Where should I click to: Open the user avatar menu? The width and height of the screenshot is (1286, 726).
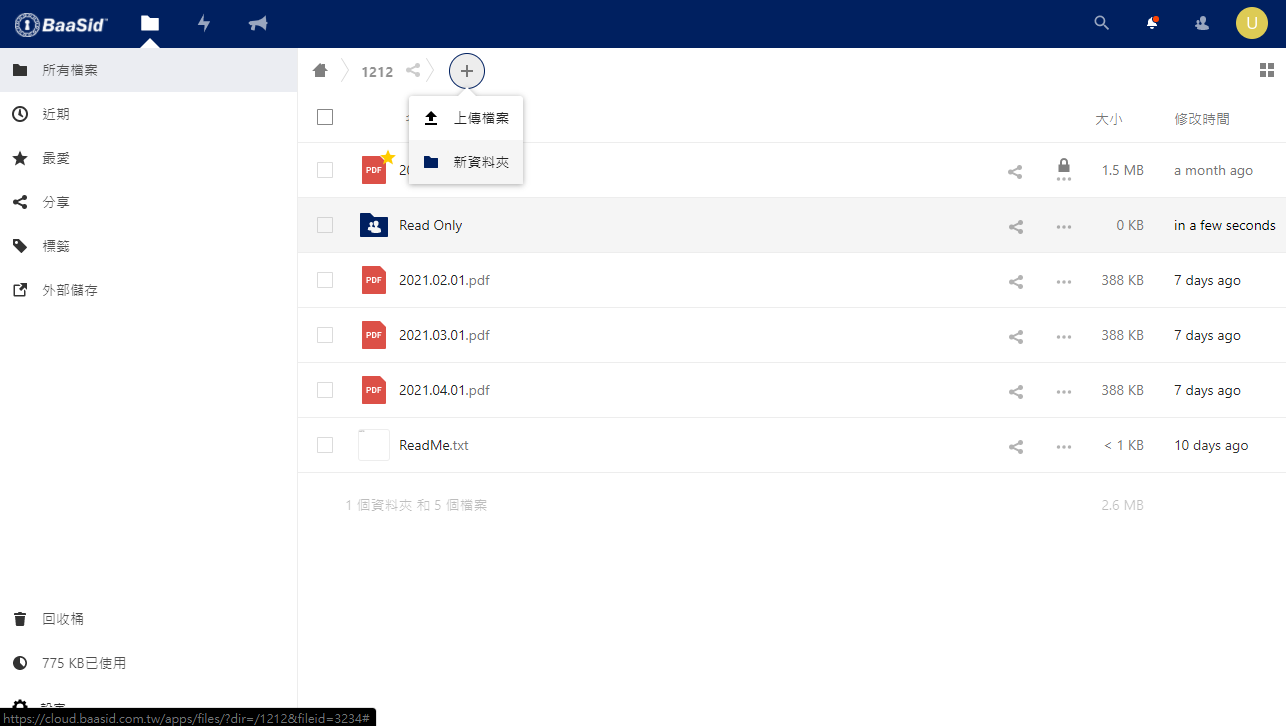coord(1251,23)
